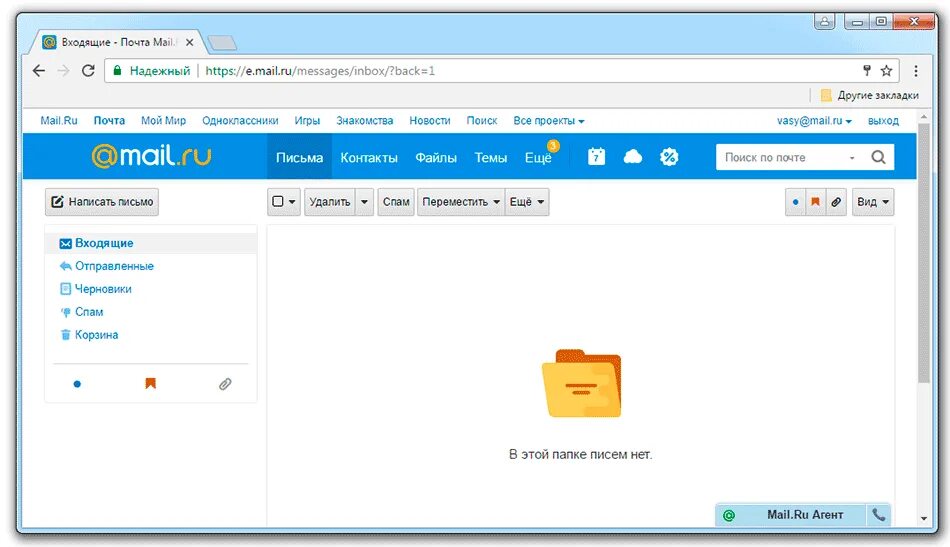Switch to the Письма tab

tap(299, 157)
